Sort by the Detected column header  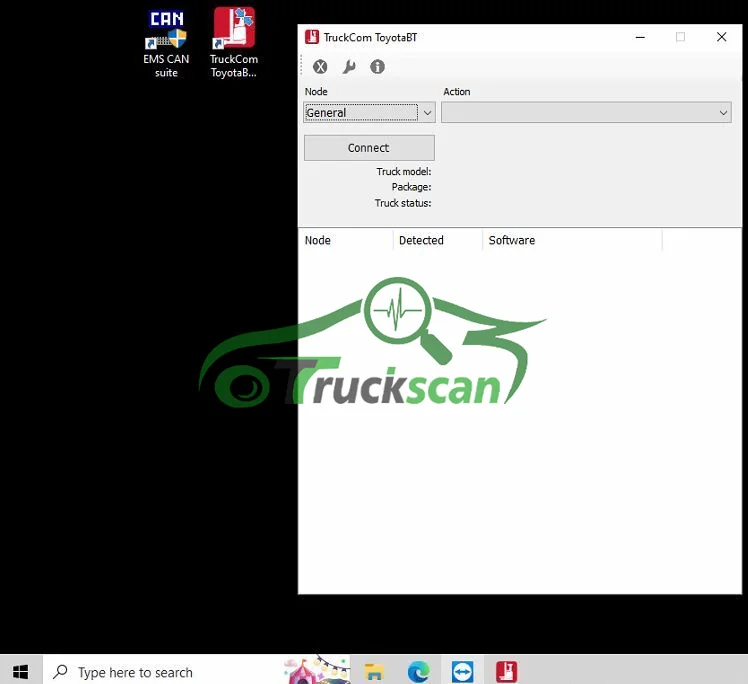coord(437,240)
